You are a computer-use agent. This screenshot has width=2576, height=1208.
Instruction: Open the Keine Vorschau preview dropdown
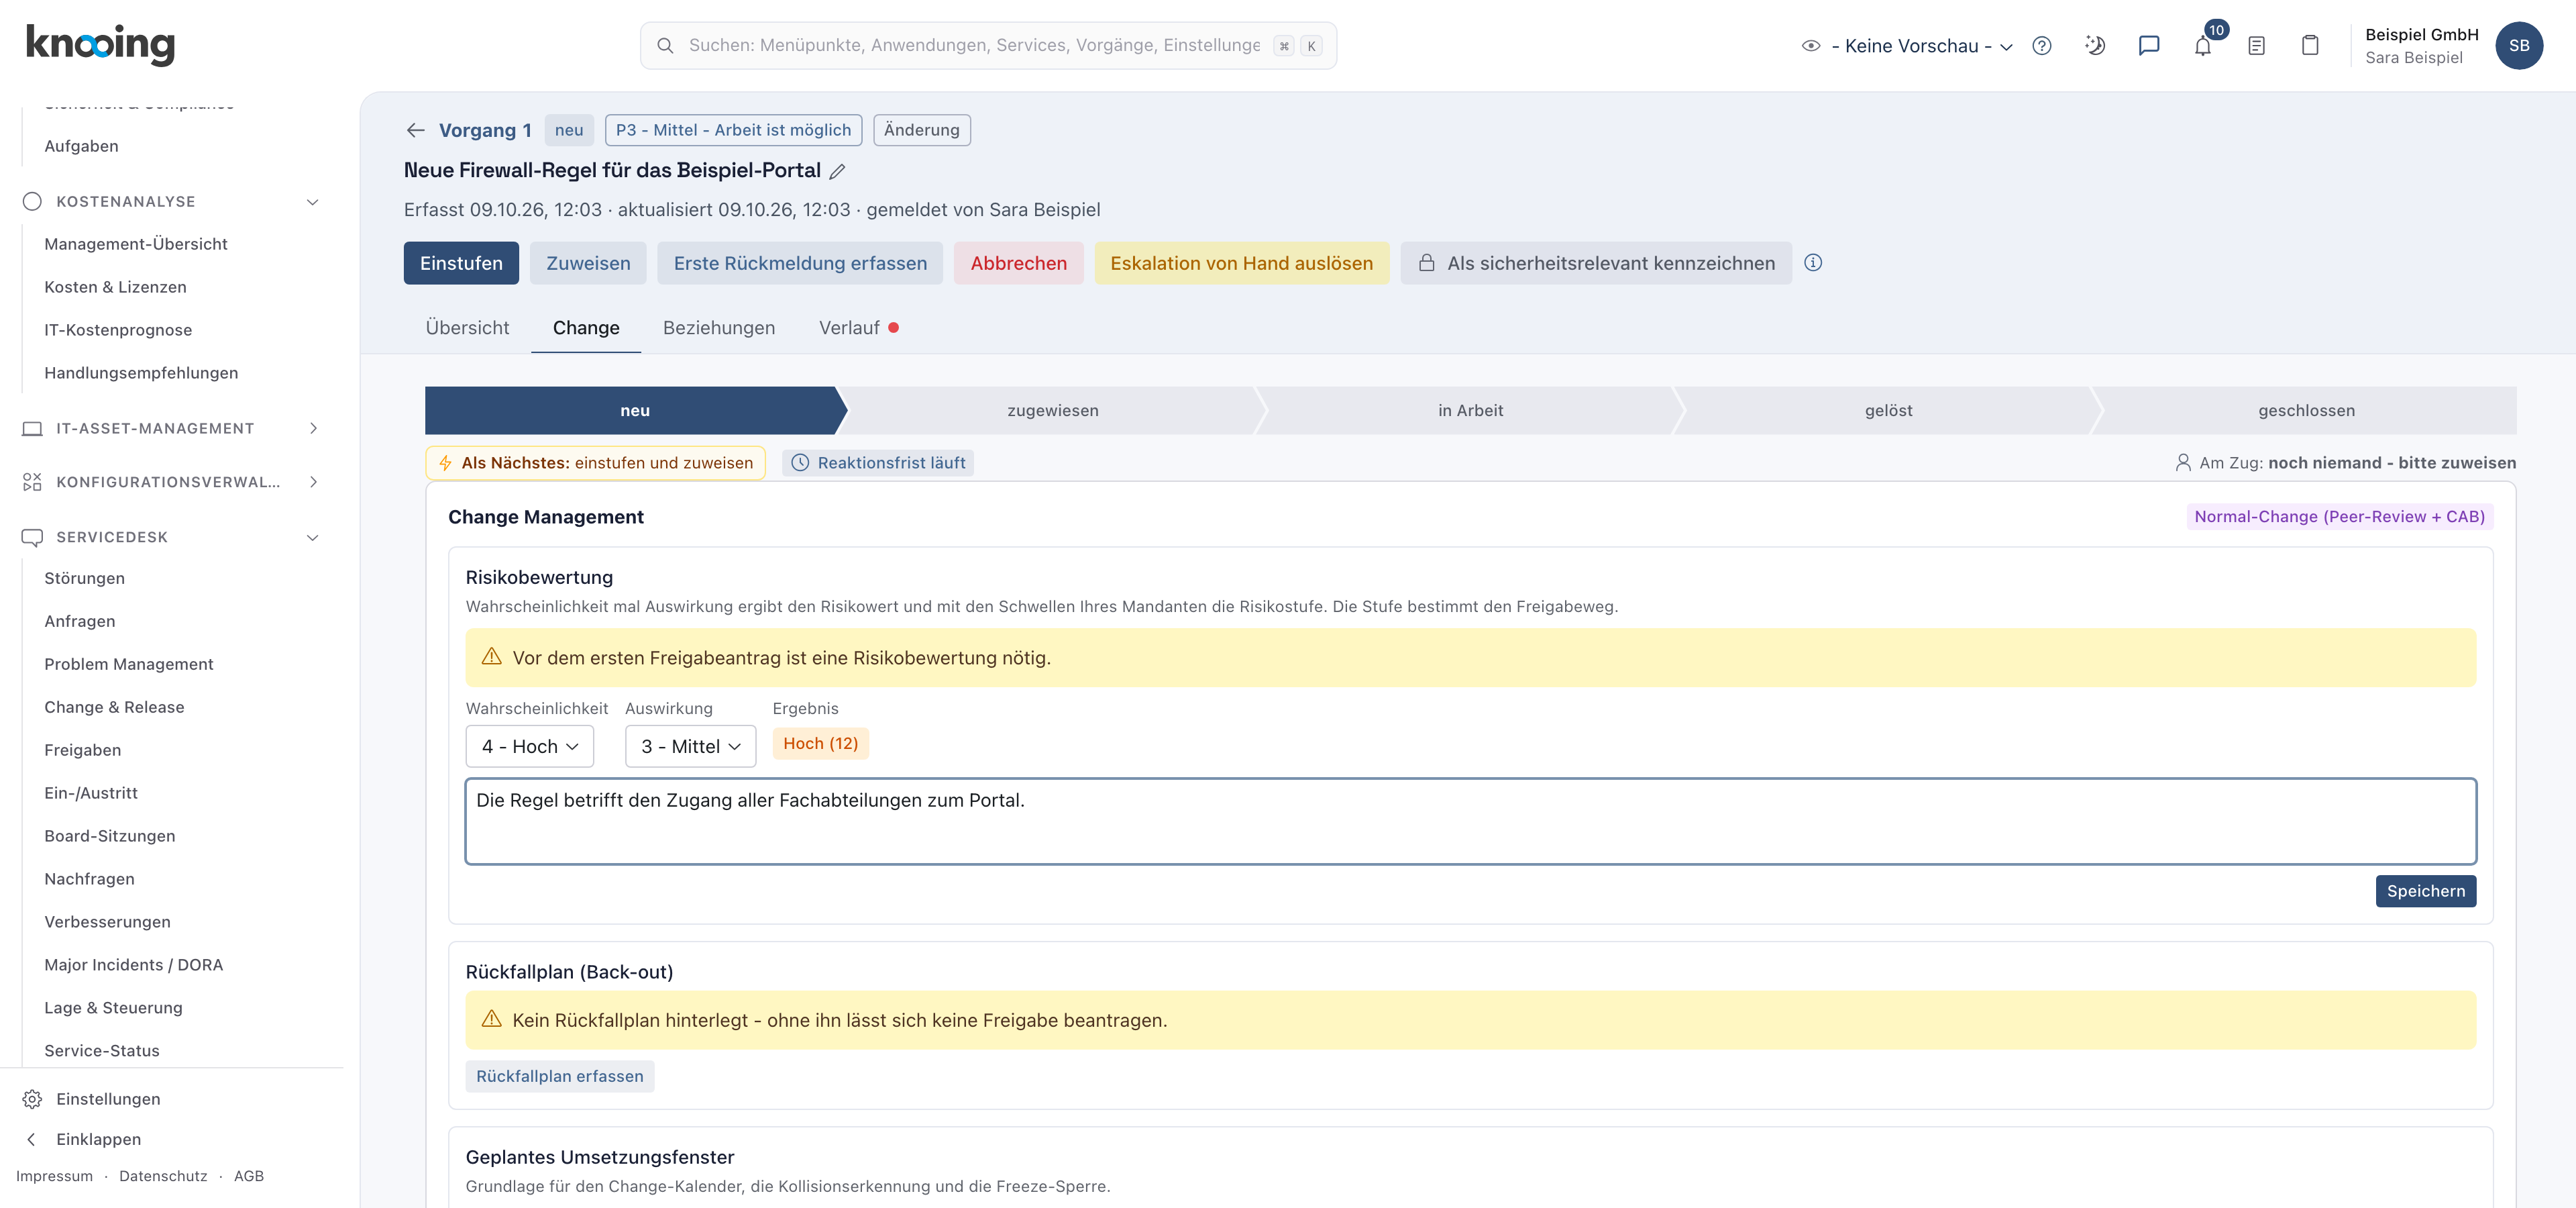coord(1907,46)
